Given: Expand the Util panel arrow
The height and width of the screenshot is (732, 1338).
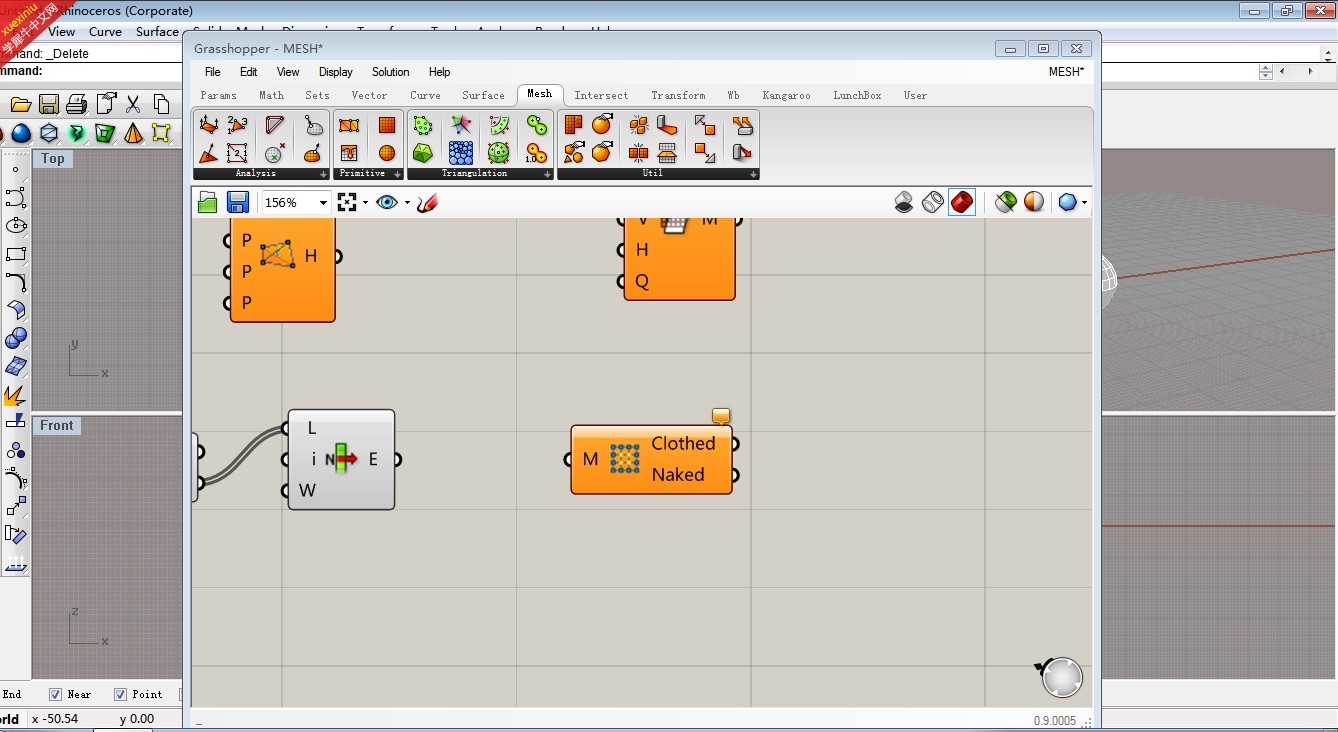Looking at the screenshot, I should point(753,174).
